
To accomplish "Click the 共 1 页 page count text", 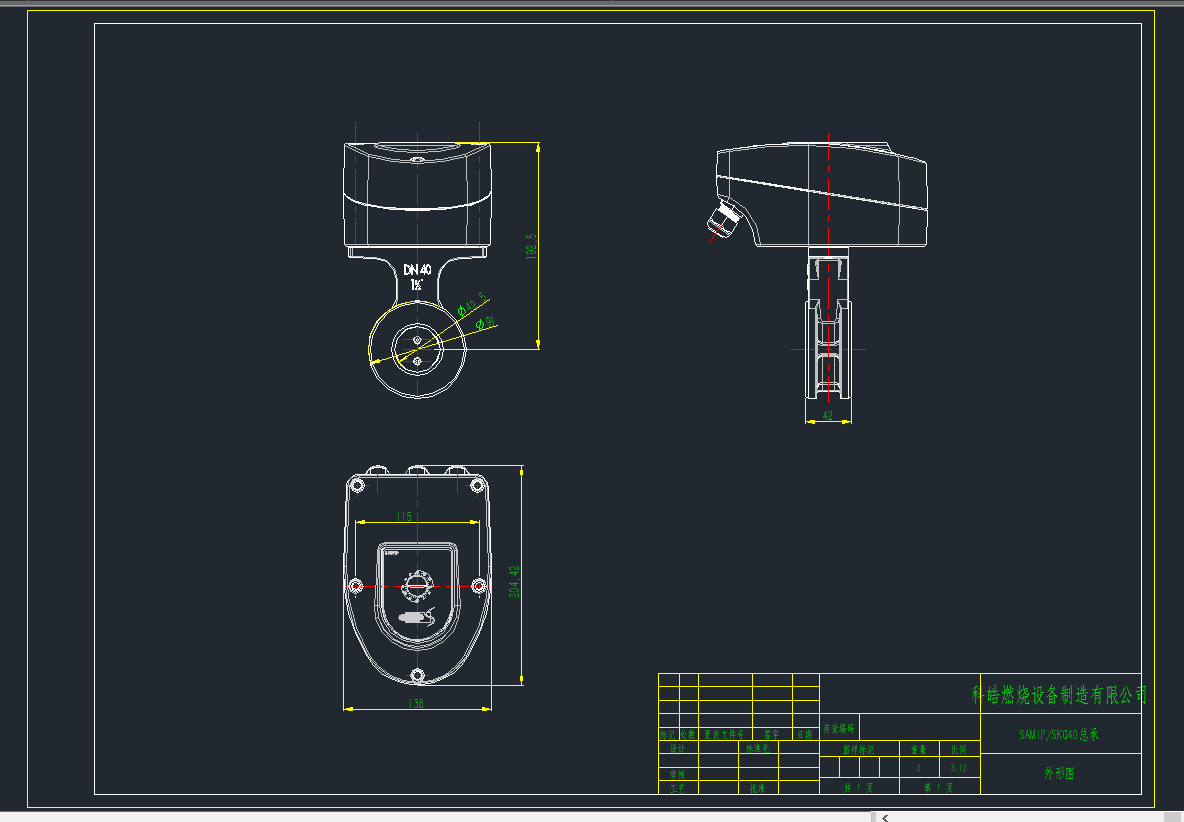I will point(859,787).
